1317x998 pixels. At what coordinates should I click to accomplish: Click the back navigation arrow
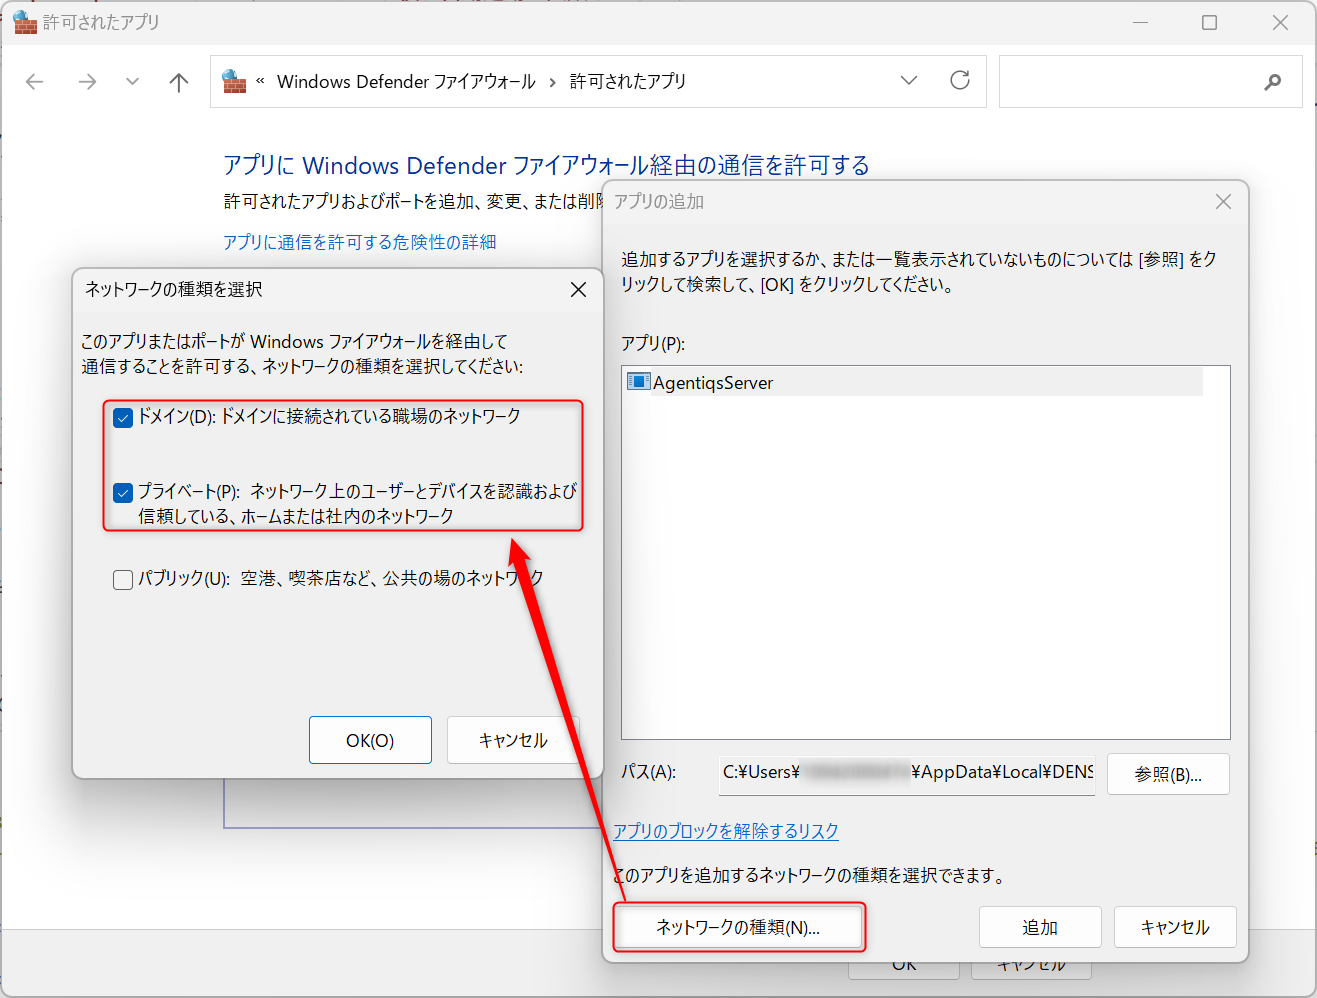34,81
